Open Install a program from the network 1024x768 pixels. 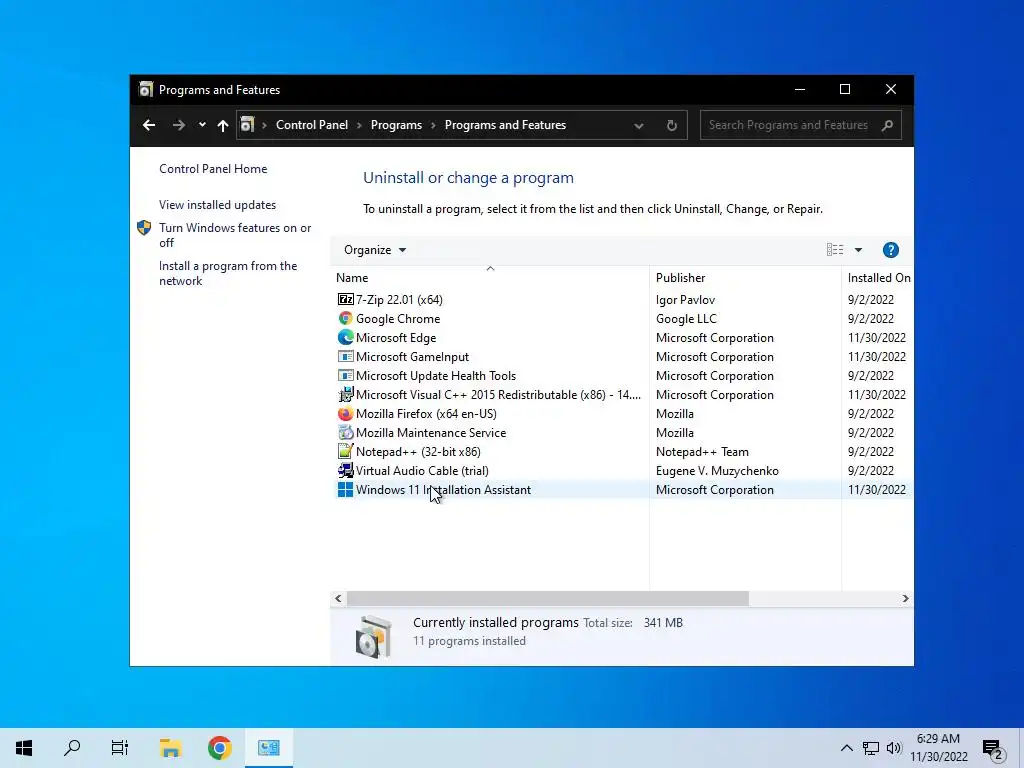coord(228,273)
